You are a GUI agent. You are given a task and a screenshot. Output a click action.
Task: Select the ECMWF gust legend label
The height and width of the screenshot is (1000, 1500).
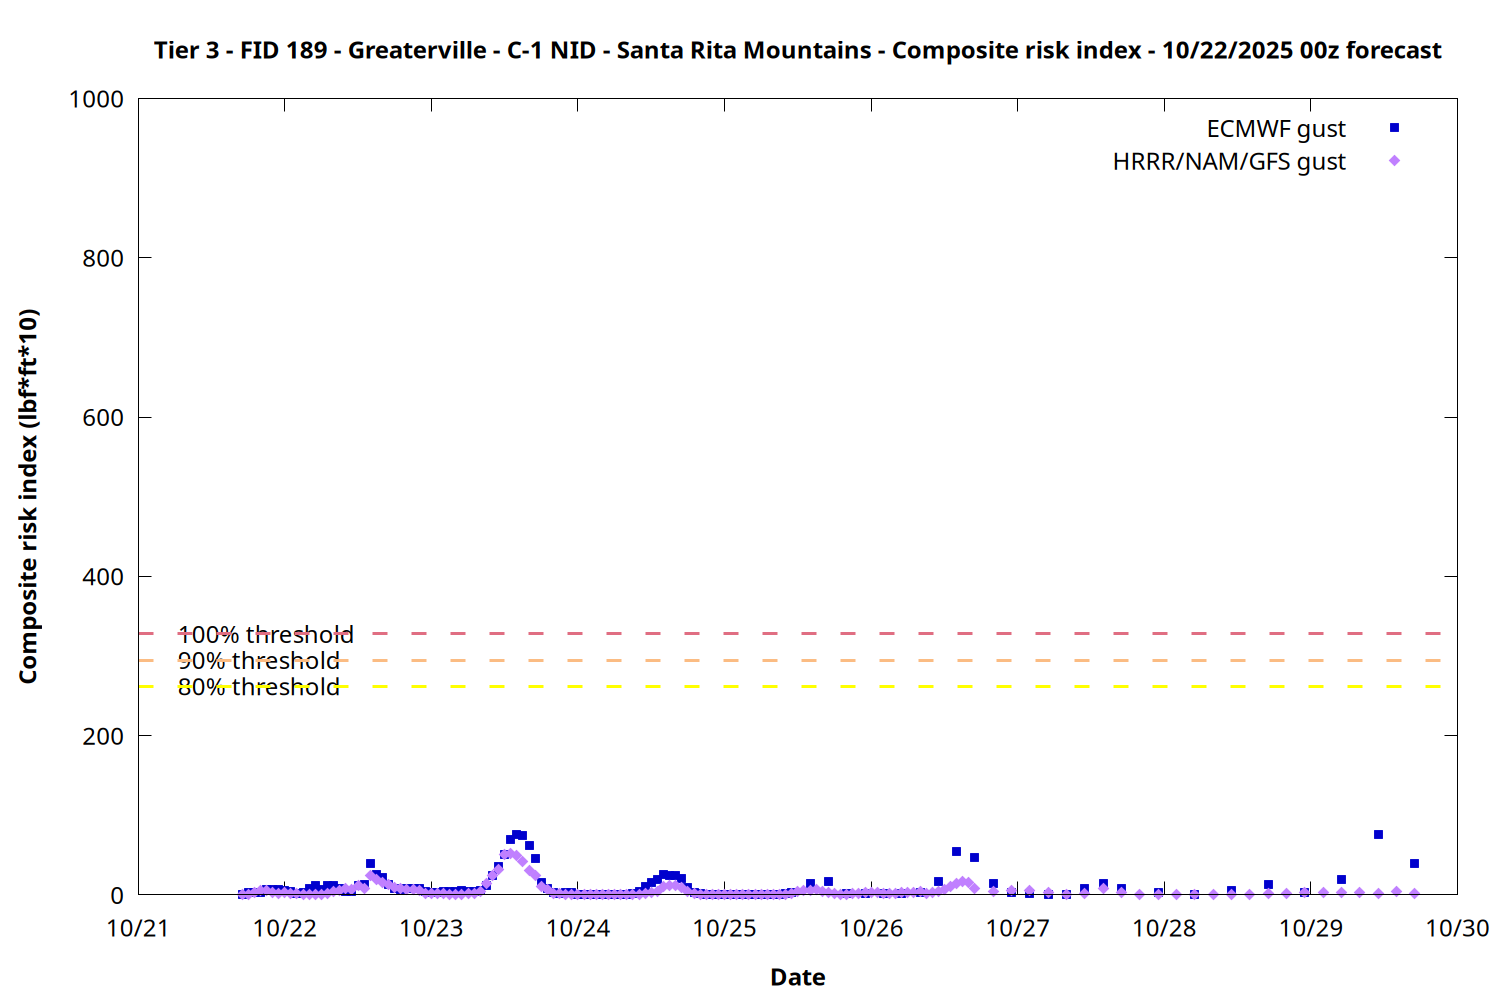point(1275,129)
